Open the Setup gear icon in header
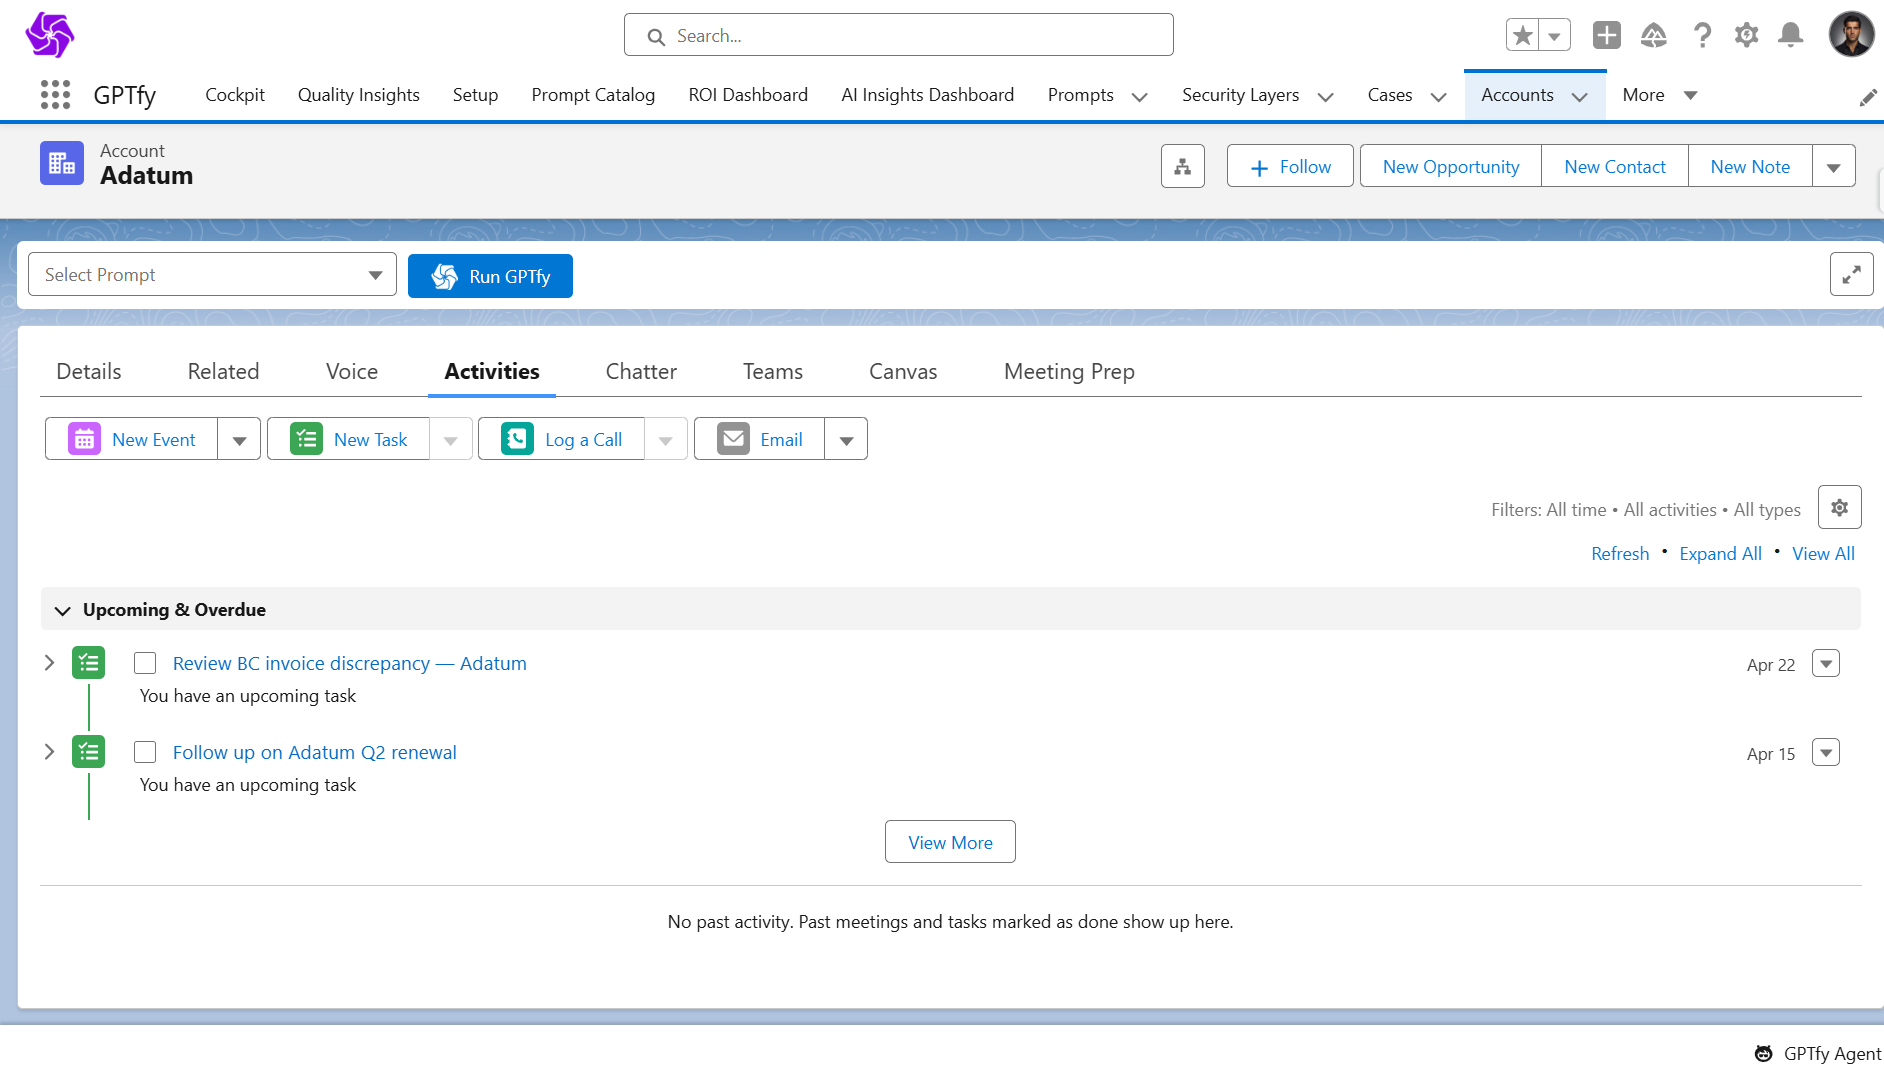This screenshot has height=1078, width=1884. coord(1746,35)
